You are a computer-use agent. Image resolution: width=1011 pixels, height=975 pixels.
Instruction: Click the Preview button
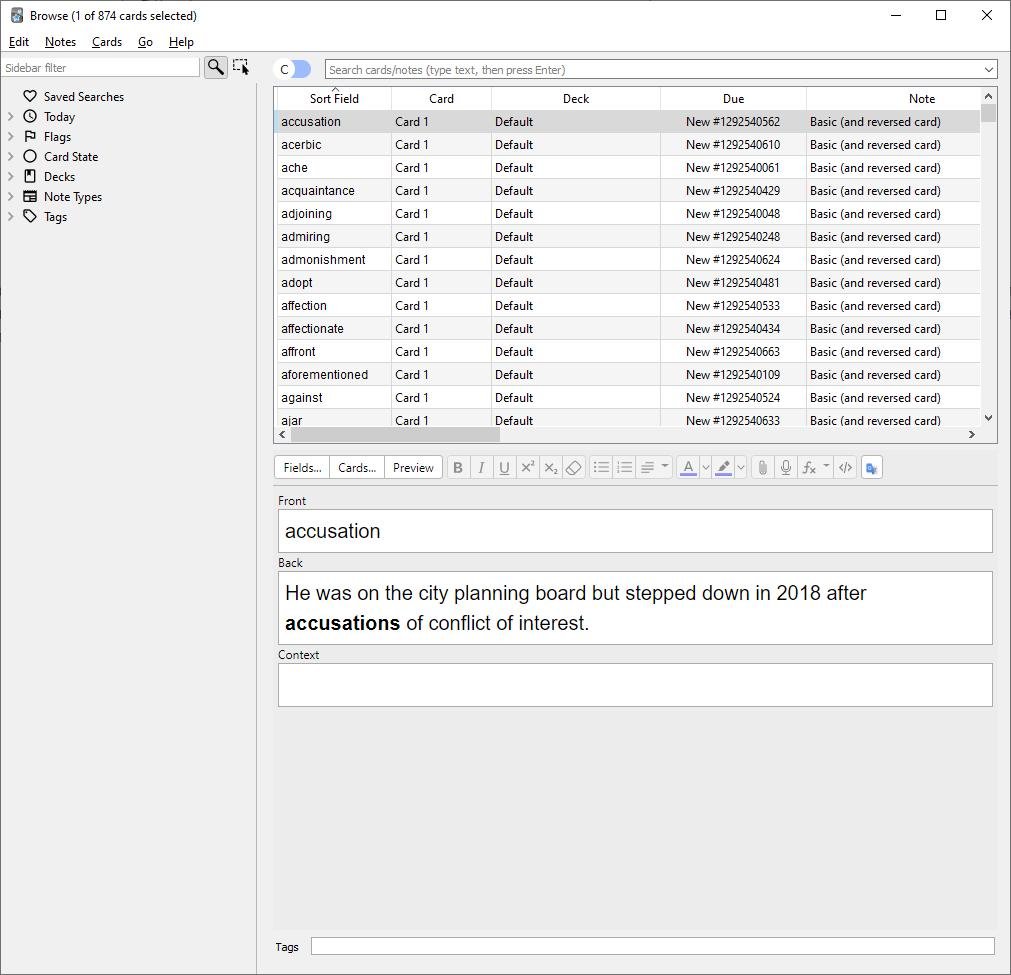pyautogui.click(x=413, y=468)
